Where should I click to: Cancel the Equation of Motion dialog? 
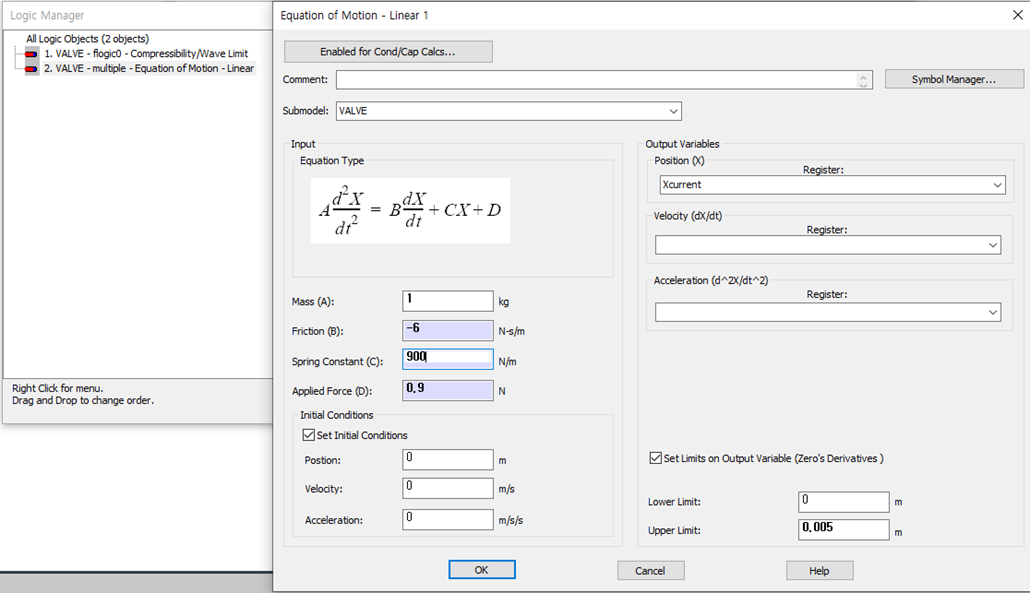(650, 571)
